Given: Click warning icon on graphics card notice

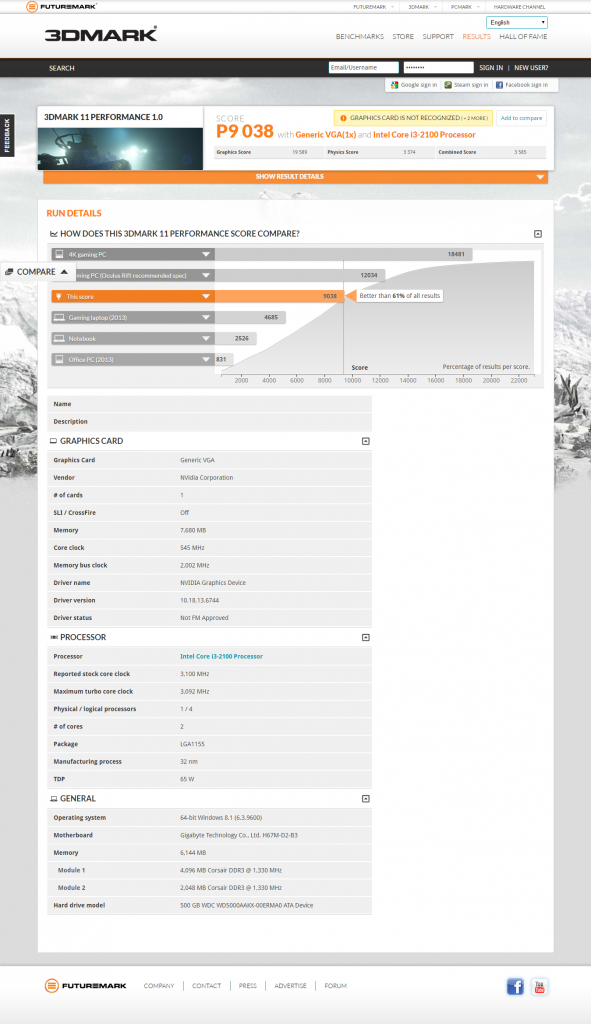Looking at the screenshot, I should click(x=343, y=118).
